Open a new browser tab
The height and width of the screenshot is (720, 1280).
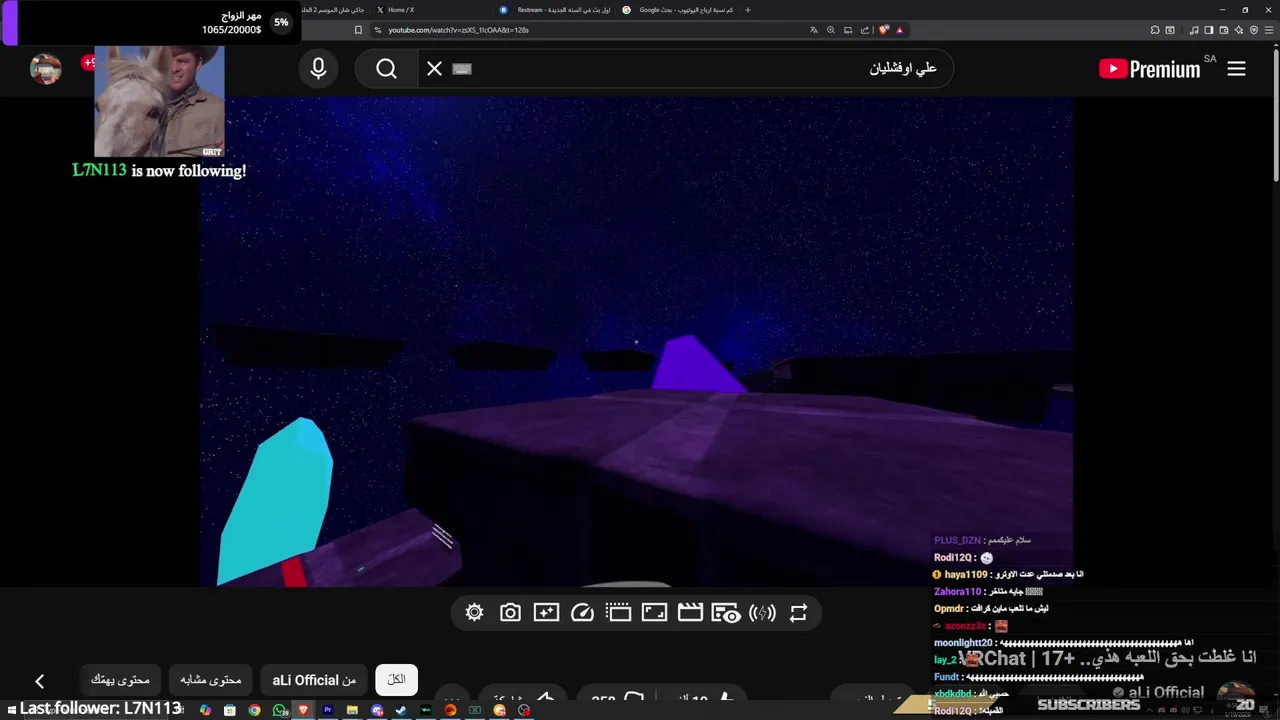748,10
